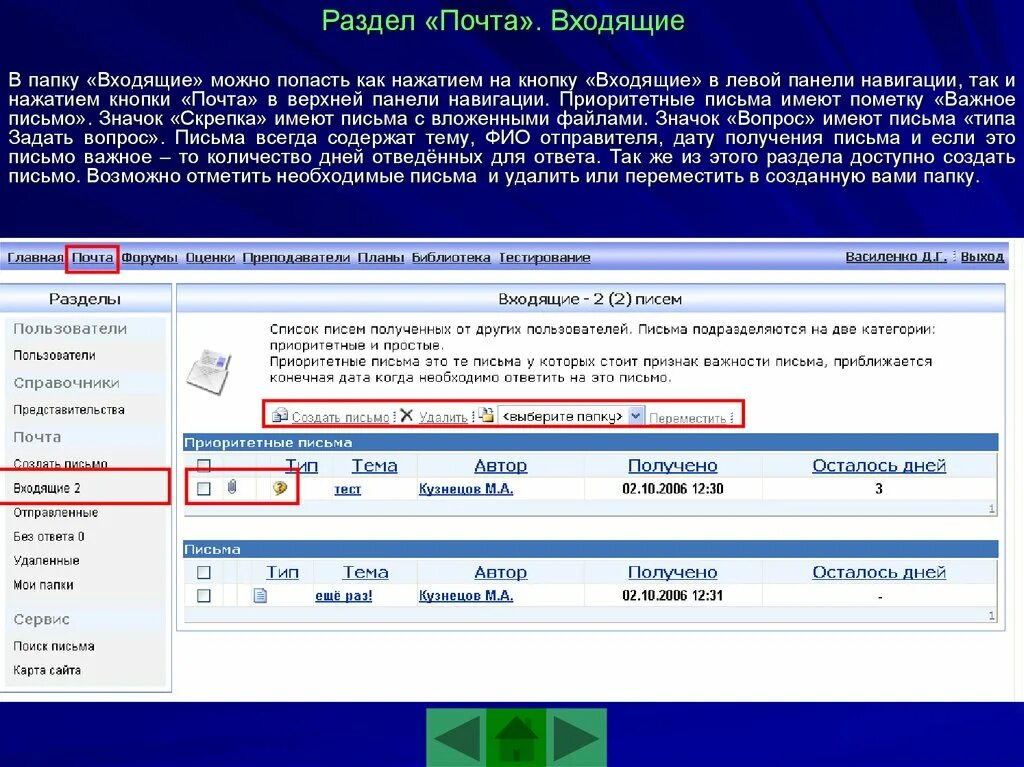1024x767 pixels.
Task: Sort Письма table by Осталось дней column
Action: click(x=879, y=572)
